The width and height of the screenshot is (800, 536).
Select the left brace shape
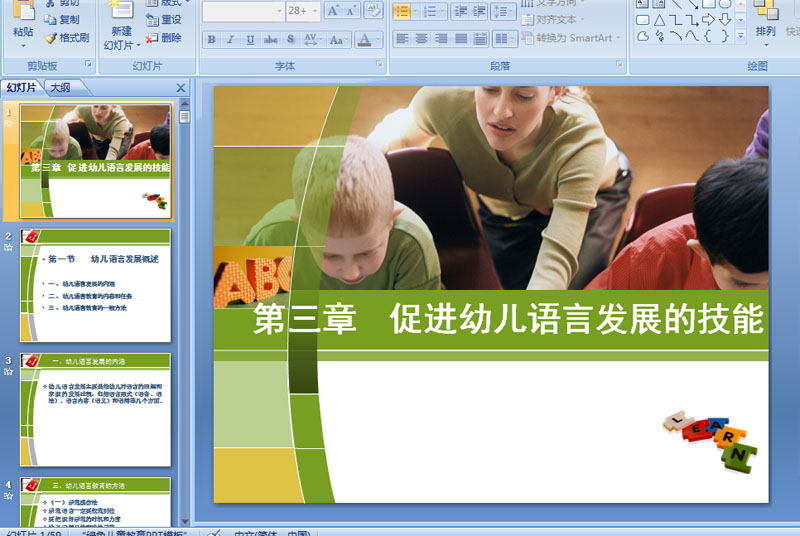click(708, 36)
